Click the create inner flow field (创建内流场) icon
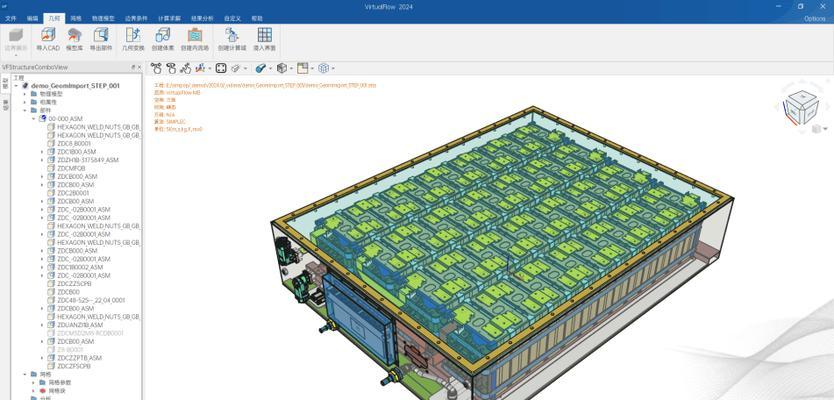 click(x=195, y=35)
